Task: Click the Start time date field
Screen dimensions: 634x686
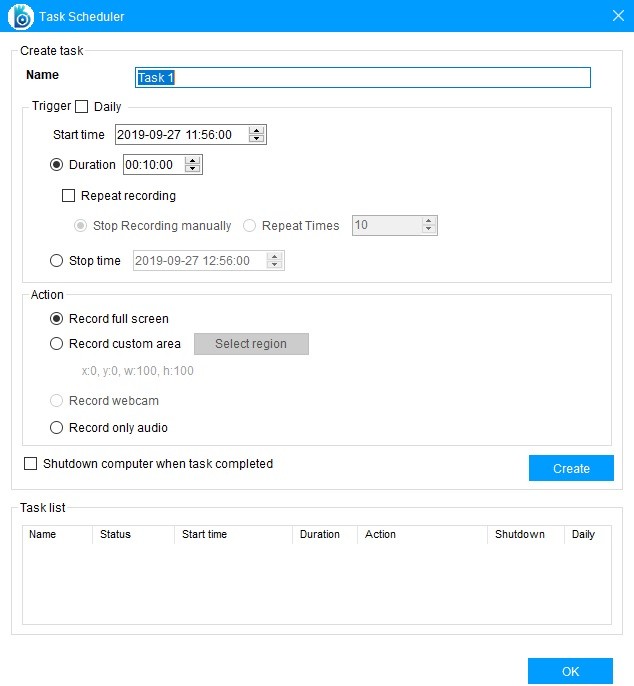Action: [x=180, y=135]
